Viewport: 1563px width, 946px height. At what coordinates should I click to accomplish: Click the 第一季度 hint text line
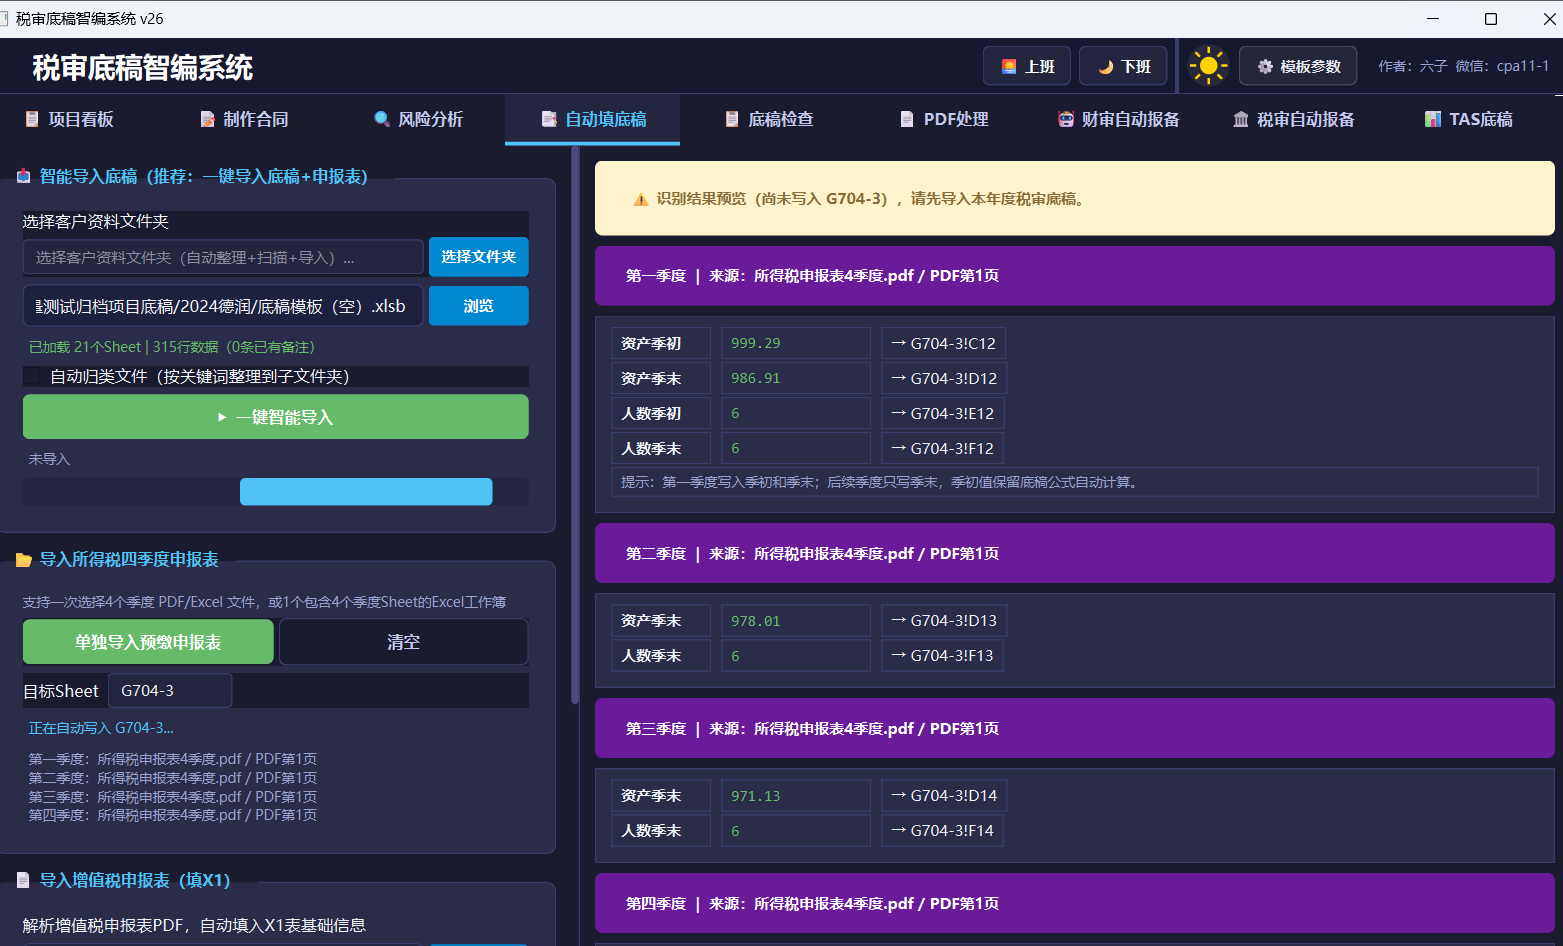coord(1075,482)
